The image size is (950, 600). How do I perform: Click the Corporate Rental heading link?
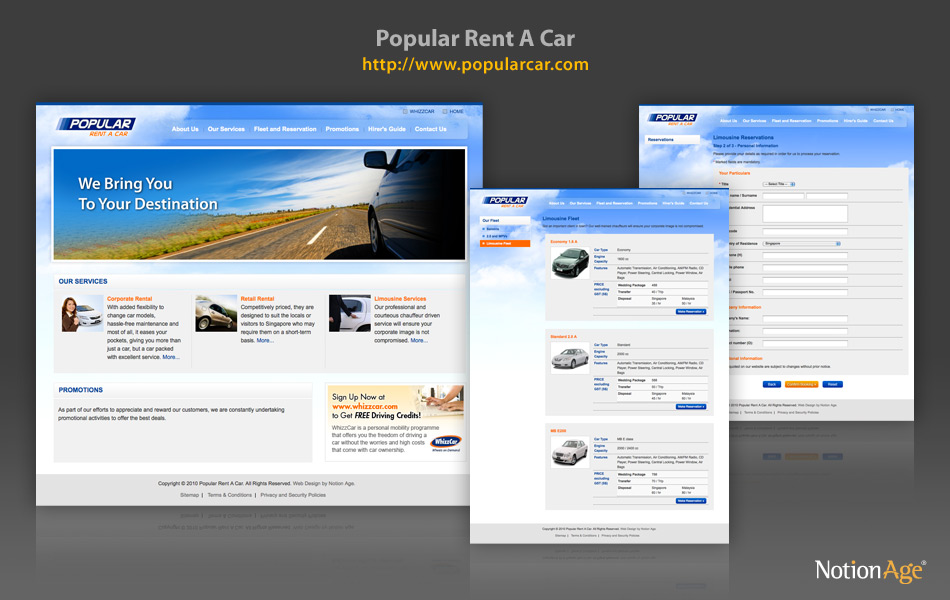point(130,299)
